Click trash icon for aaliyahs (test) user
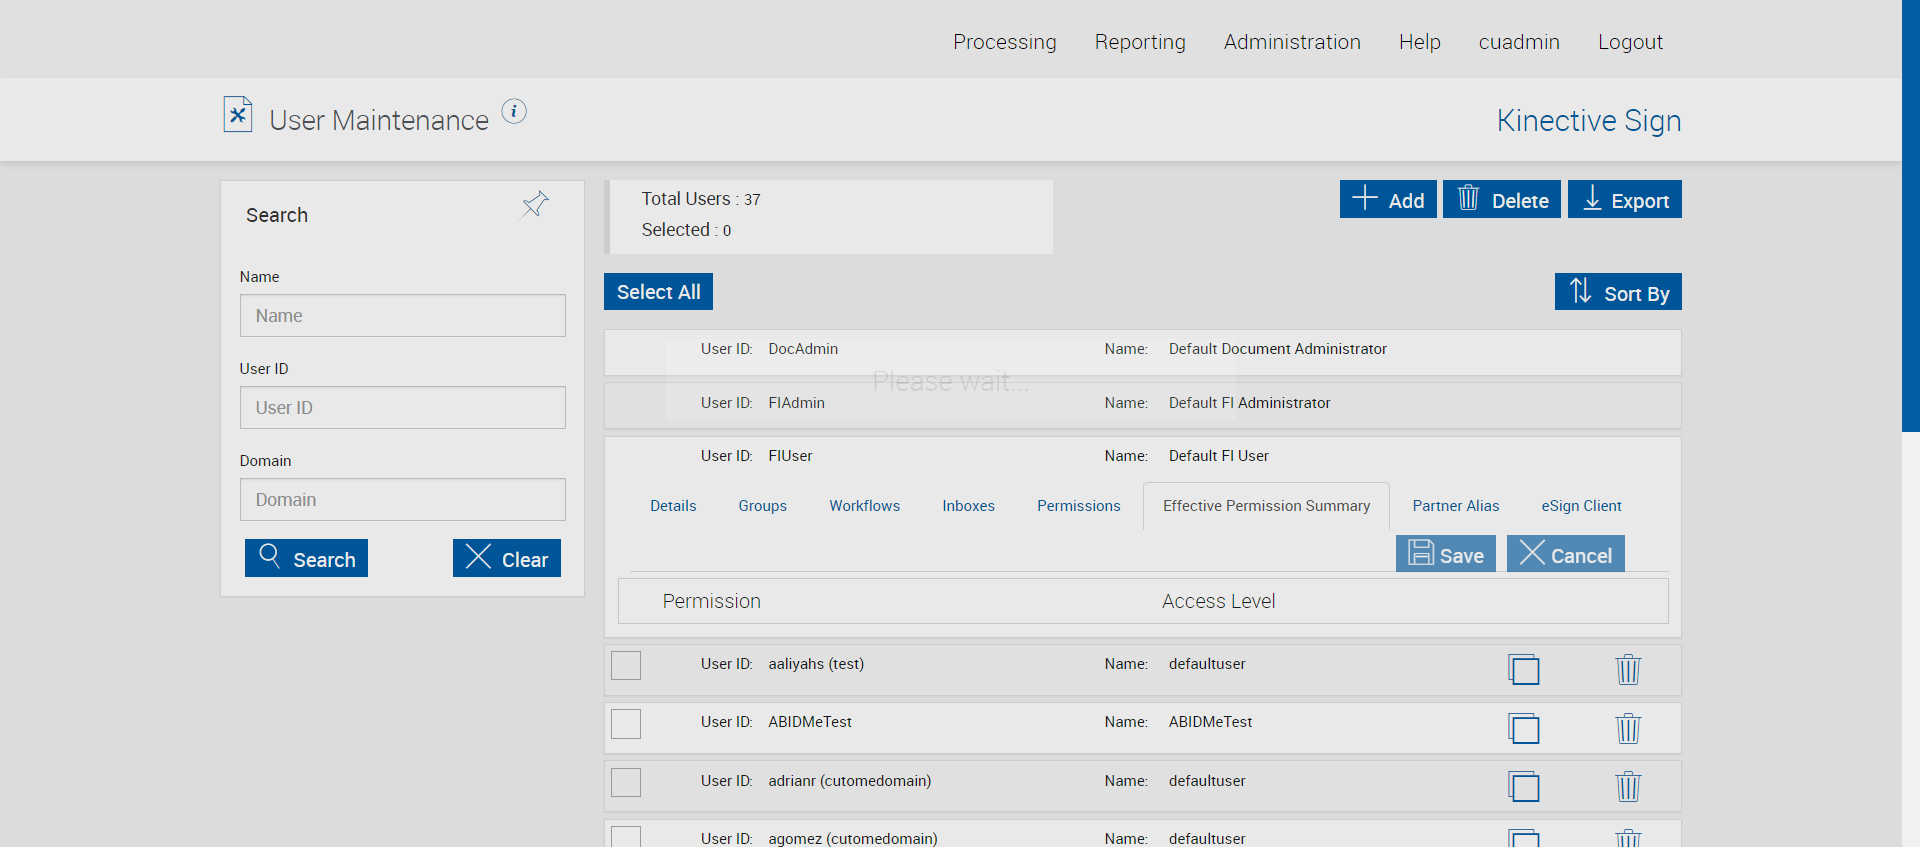Viewport: 1920px width, 847px height. pos(1628,669)
